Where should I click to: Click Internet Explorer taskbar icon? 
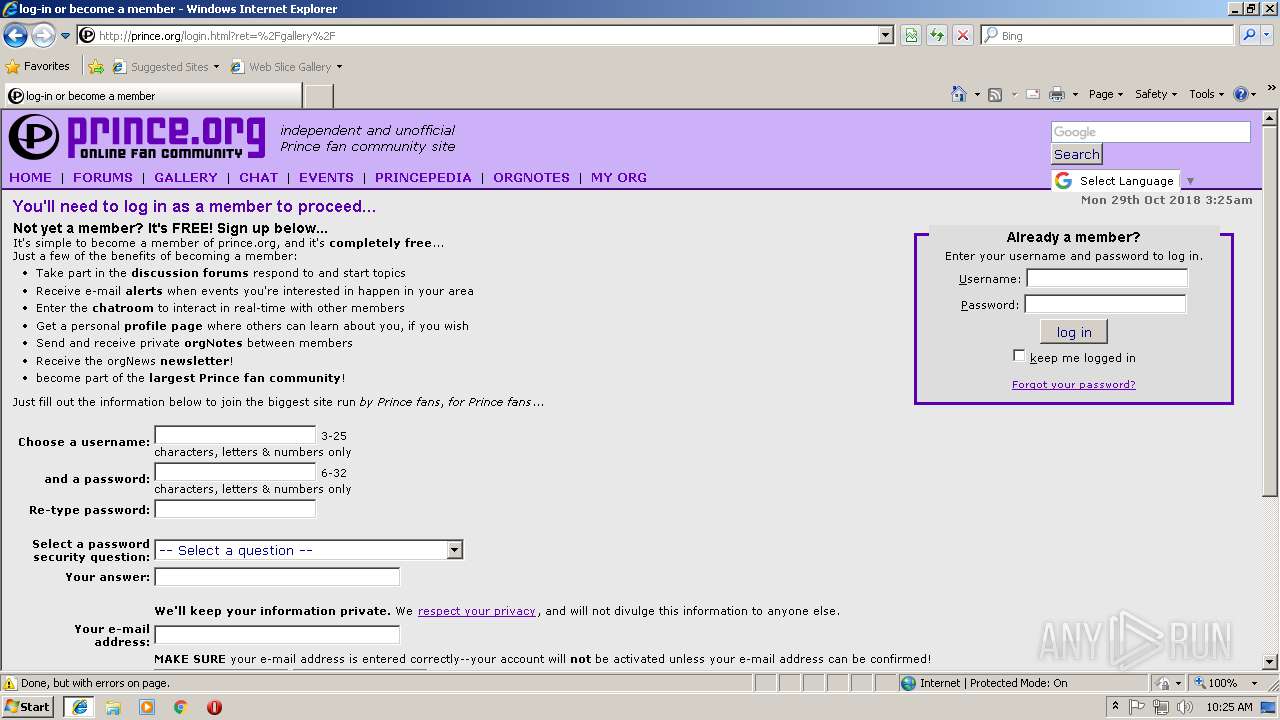79,706
